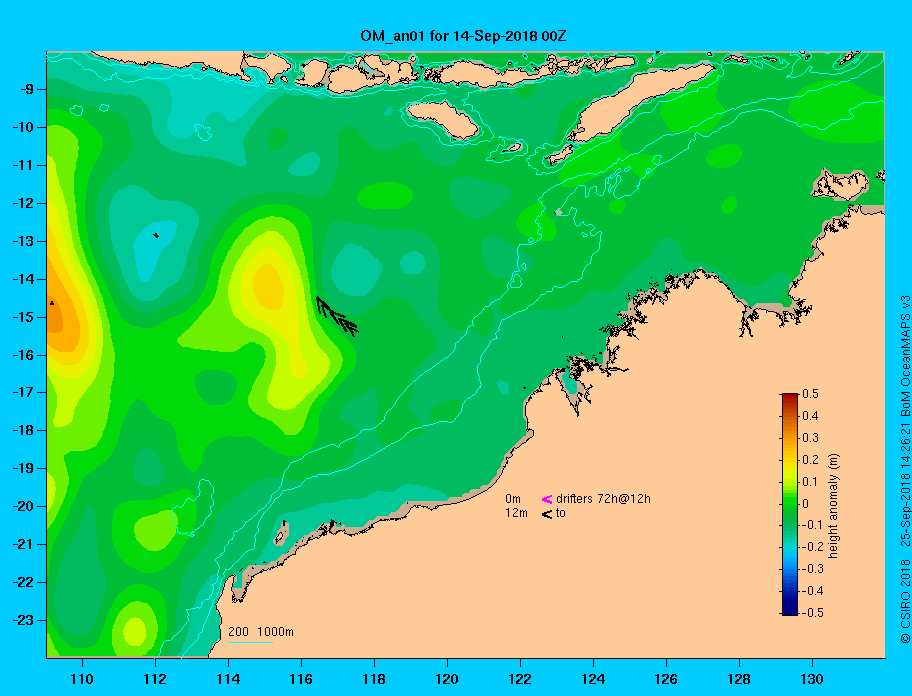Click colorbar tick label '0.4'
Image resolution: width=912 pixels, height=696 pixels.
click(810, 416)
